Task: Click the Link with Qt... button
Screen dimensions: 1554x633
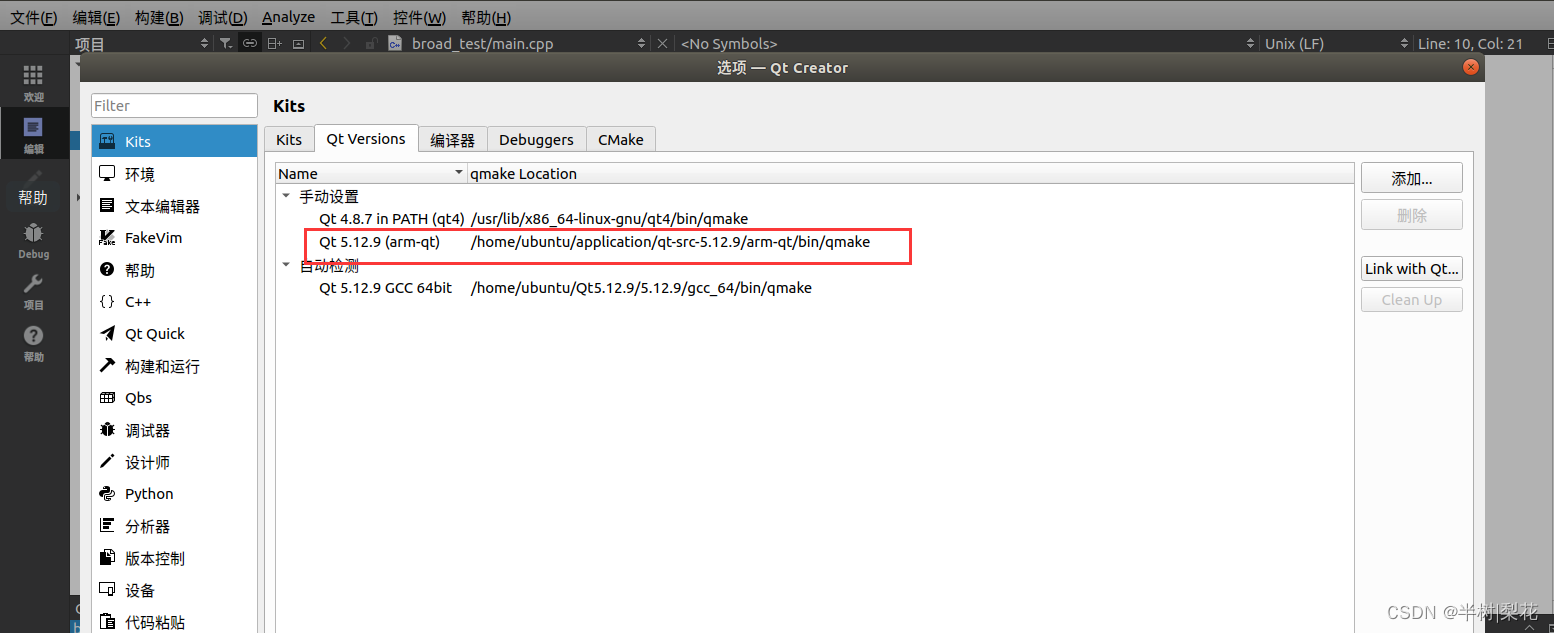Action: 1411,269
